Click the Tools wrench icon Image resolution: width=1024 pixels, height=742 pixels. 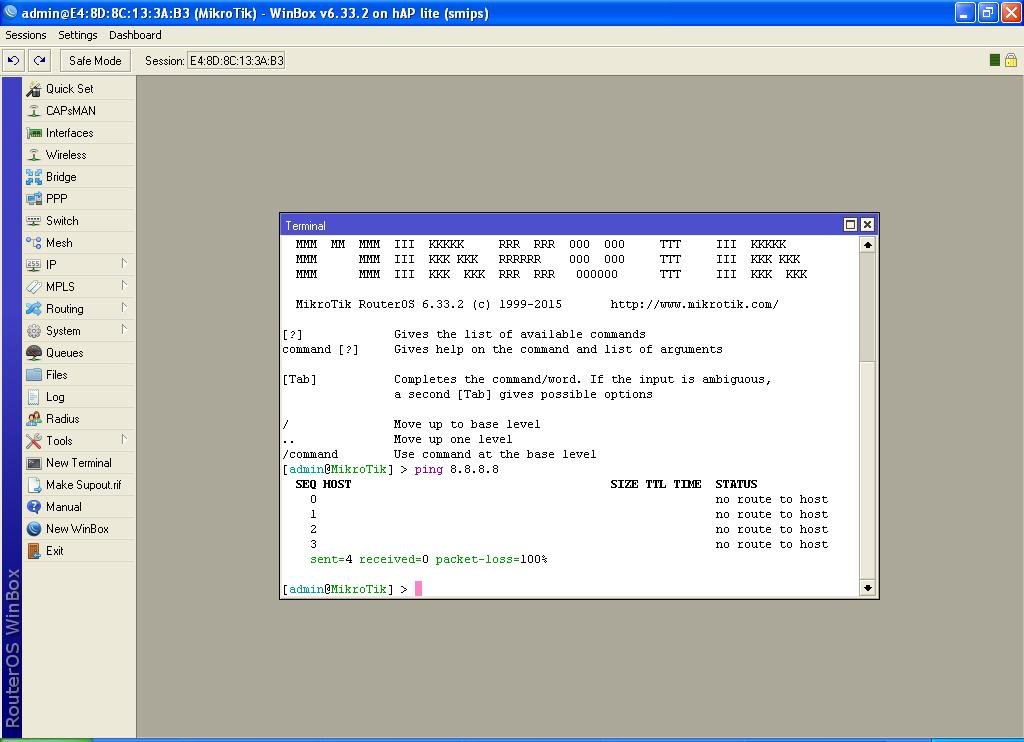(x=34, y=441)
